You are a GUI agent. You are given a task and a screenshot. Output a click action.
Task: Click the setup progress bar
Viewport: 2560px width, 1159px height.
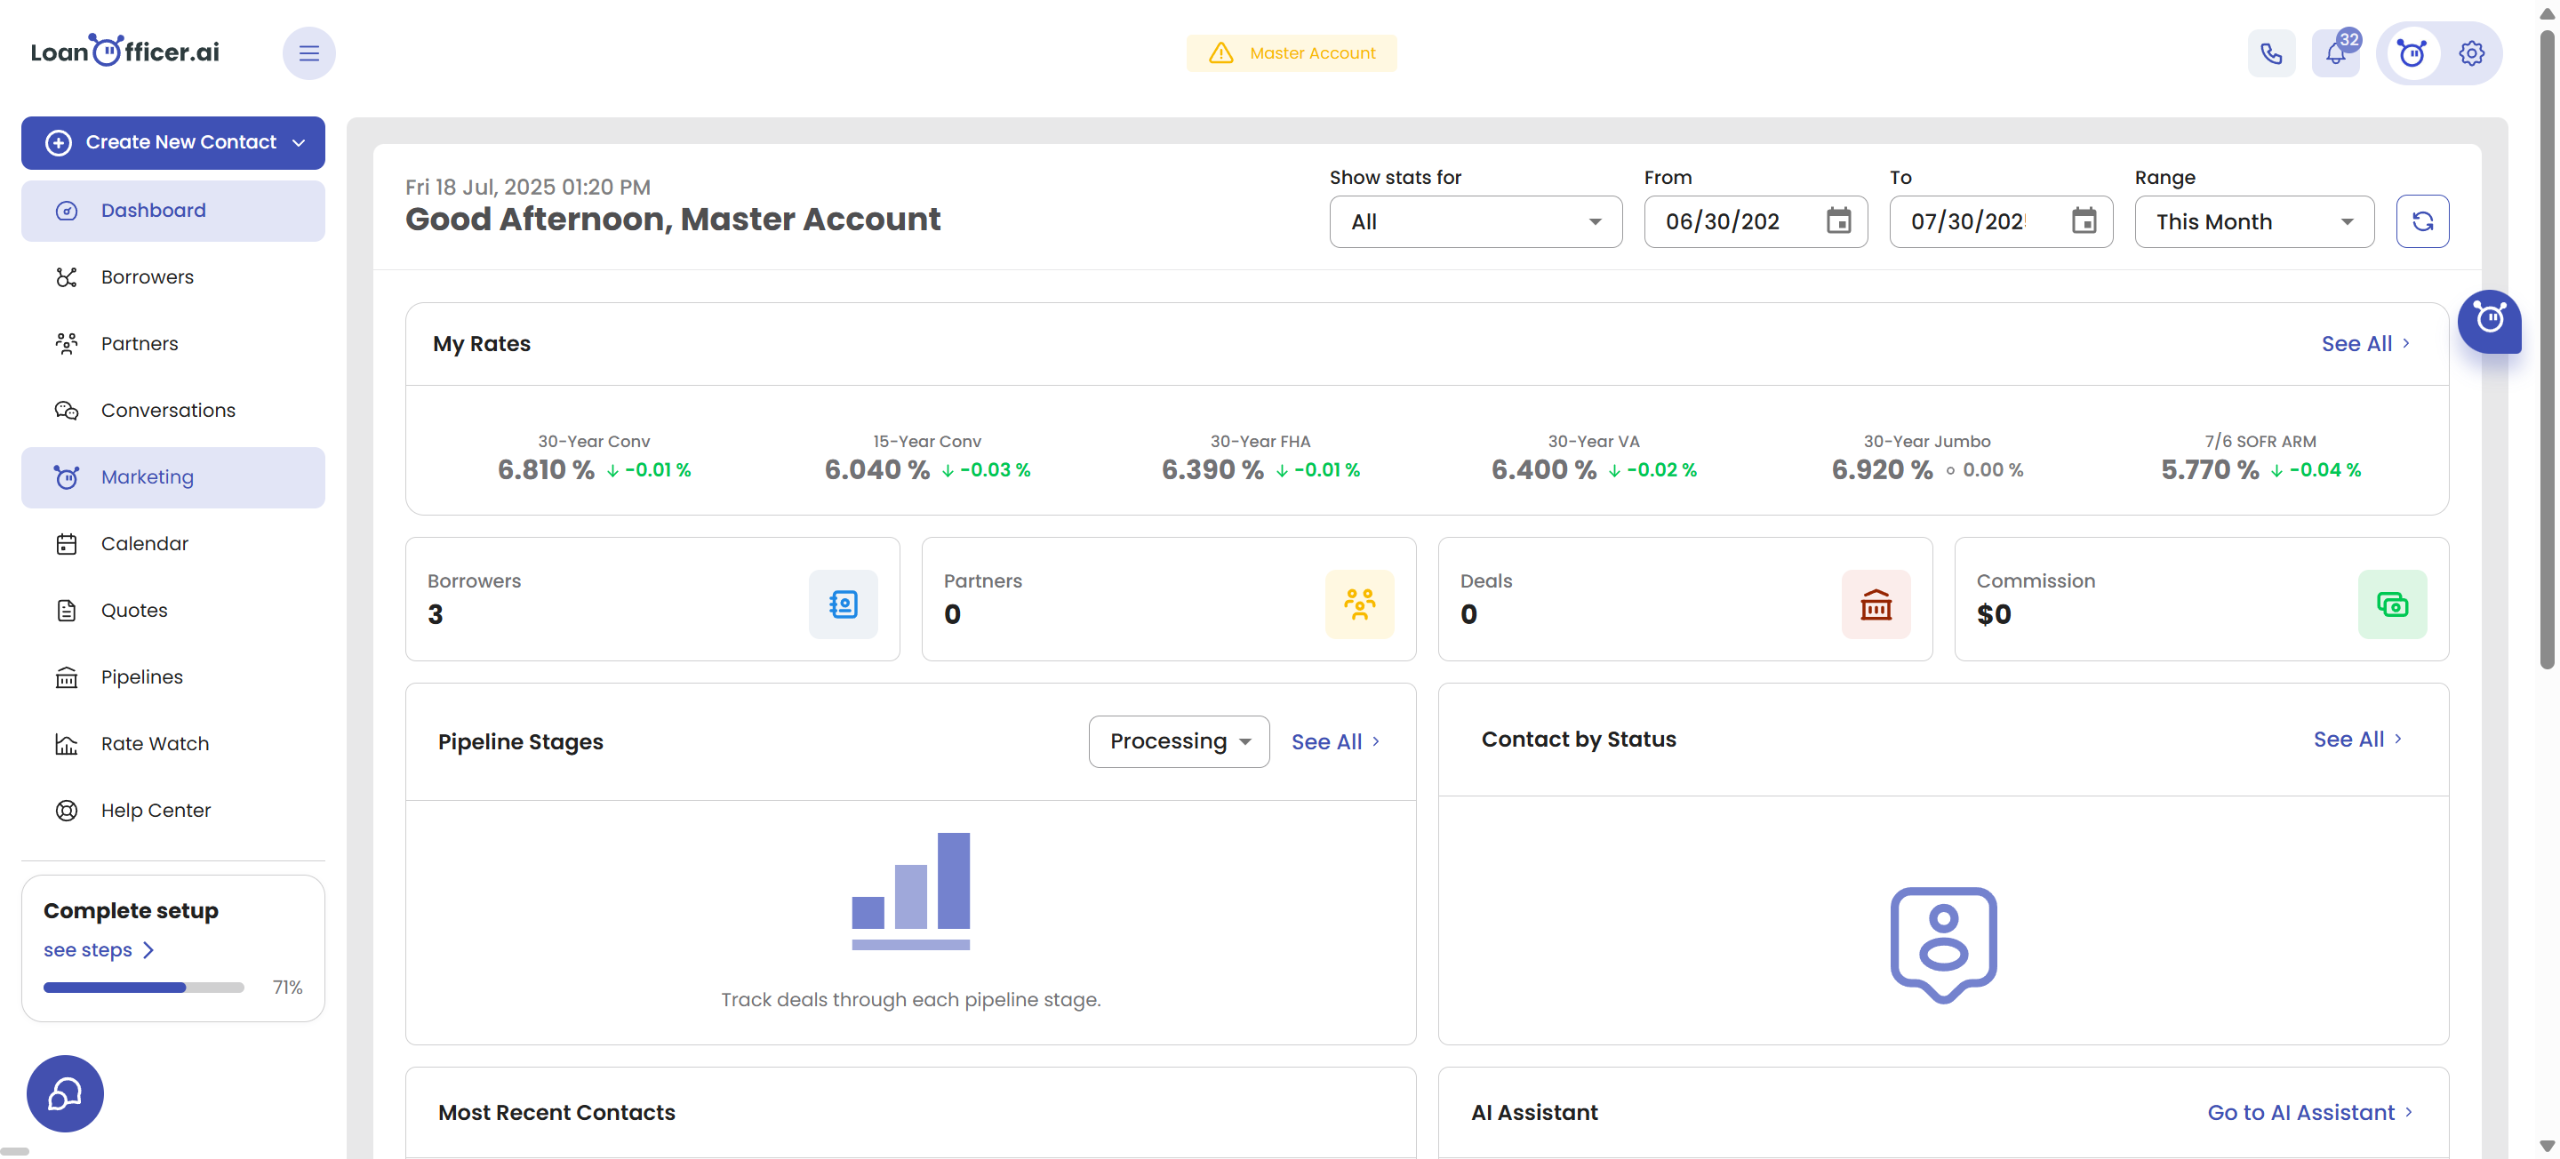point(143,987)
